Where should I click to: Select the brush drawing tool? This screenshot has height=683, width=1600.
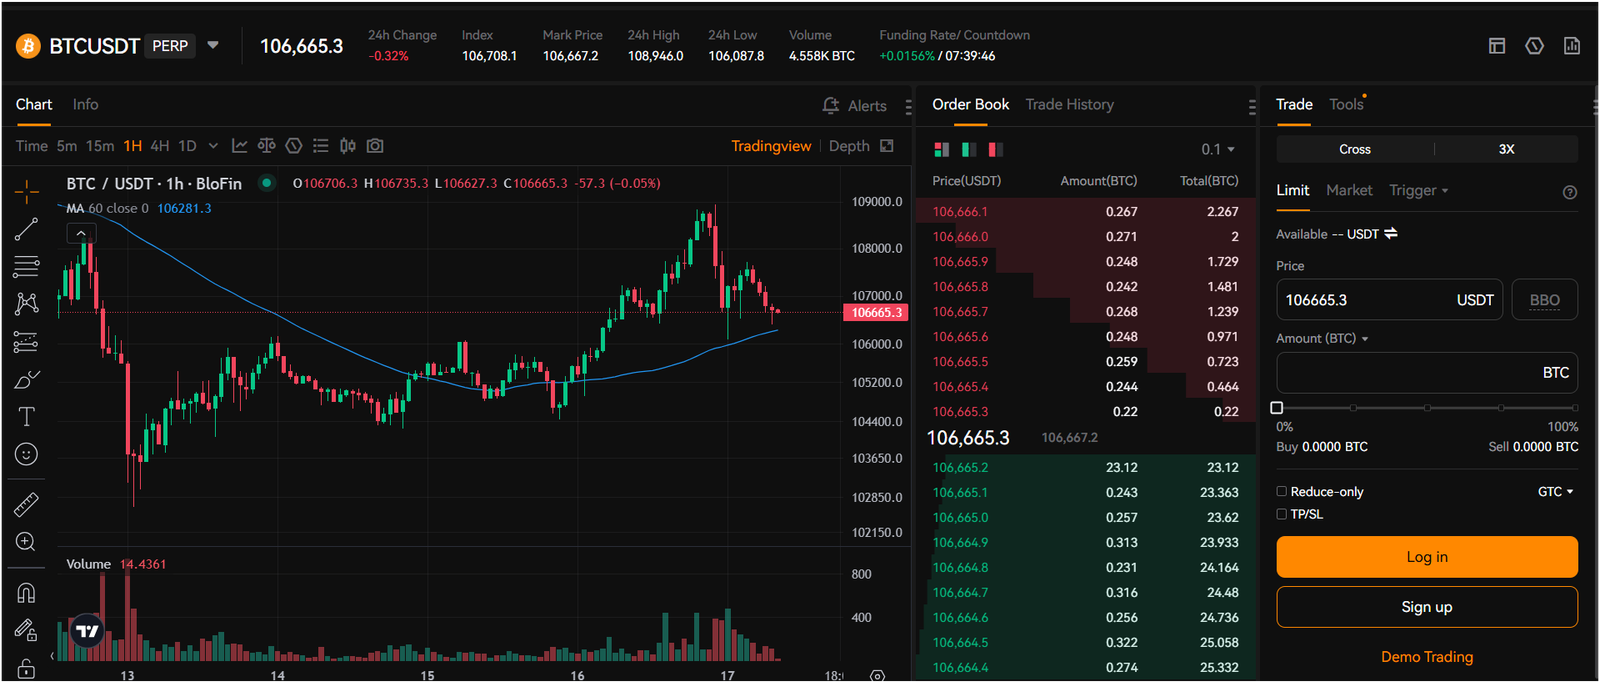pyautogui.click(x=27, y=379)
